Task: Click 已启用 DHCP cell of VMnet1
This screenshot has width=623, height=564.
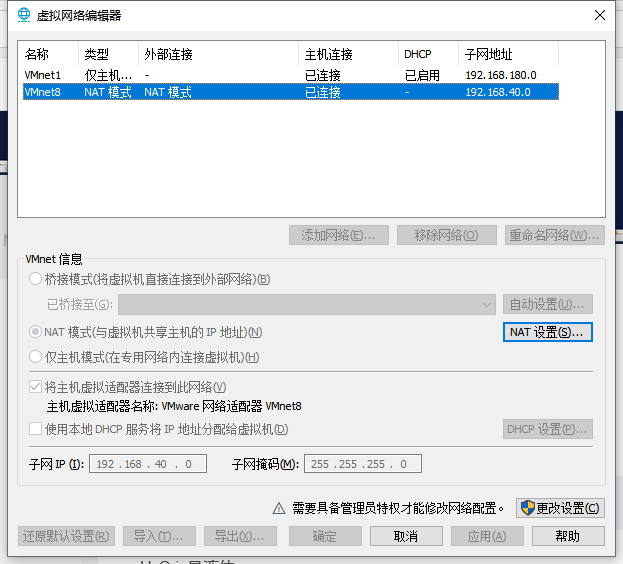Action: [x=422, y=75]
